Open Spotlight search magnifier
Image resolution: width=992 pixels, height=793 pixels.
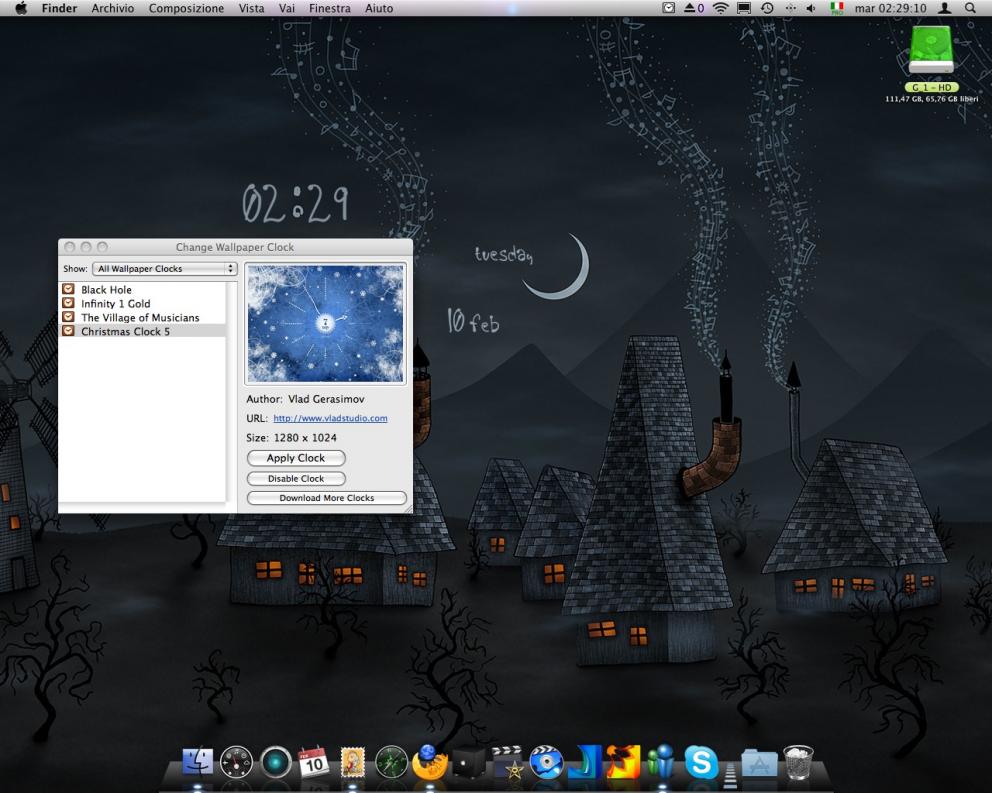tap(970, 8)
